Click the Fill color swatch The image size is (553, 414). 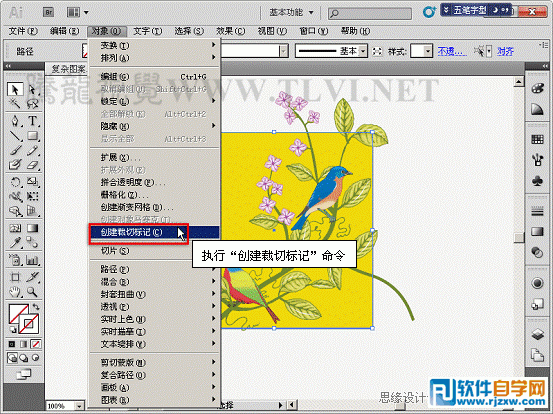tap(18, 314)
